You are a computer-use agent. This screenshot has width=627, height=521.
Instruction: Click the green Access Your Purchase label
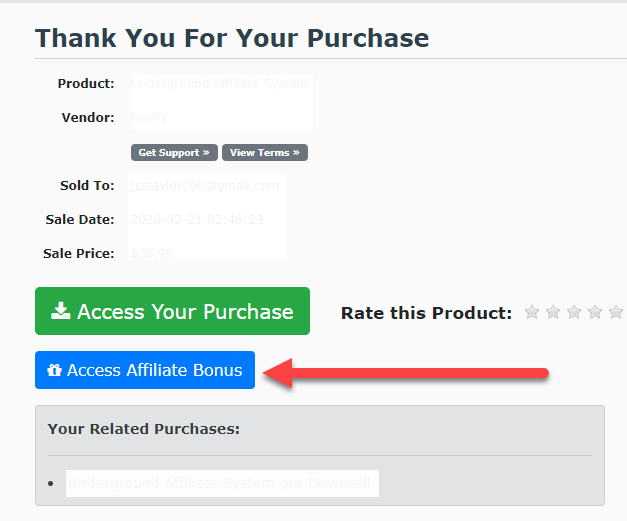click(185, 312)
